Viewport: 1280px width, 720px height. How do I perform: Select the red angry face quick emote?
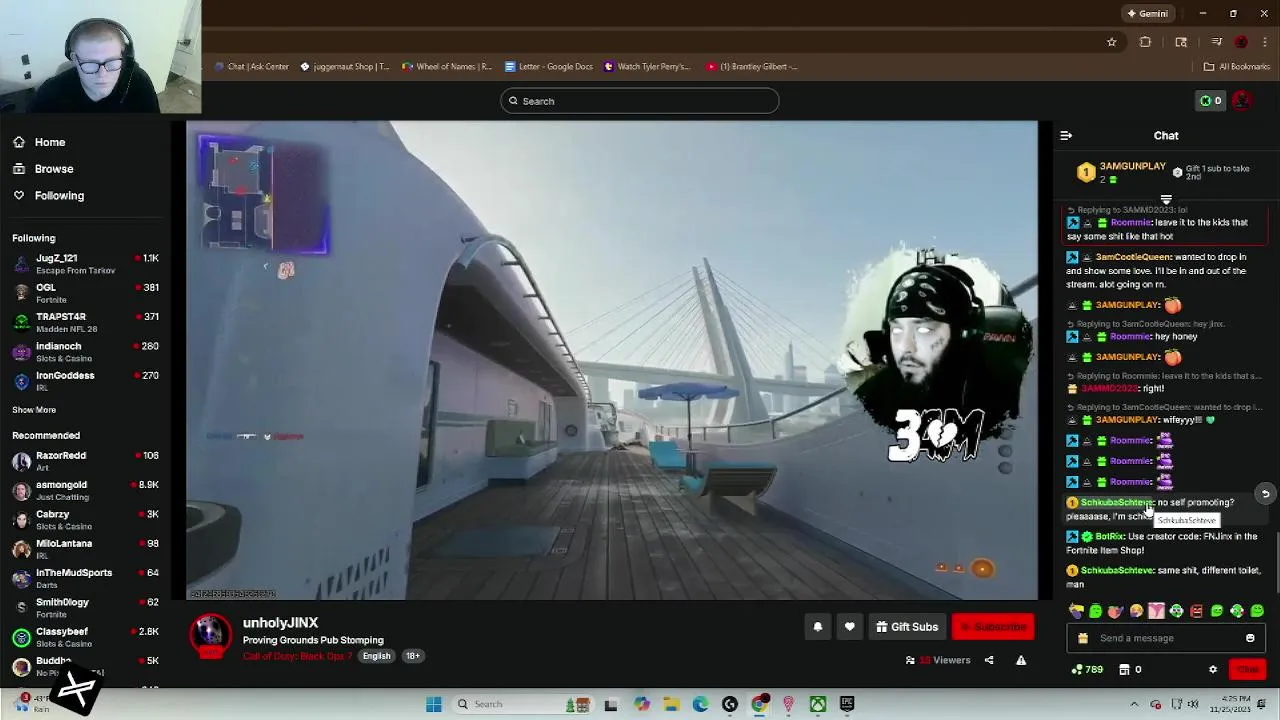(1196, 611)
